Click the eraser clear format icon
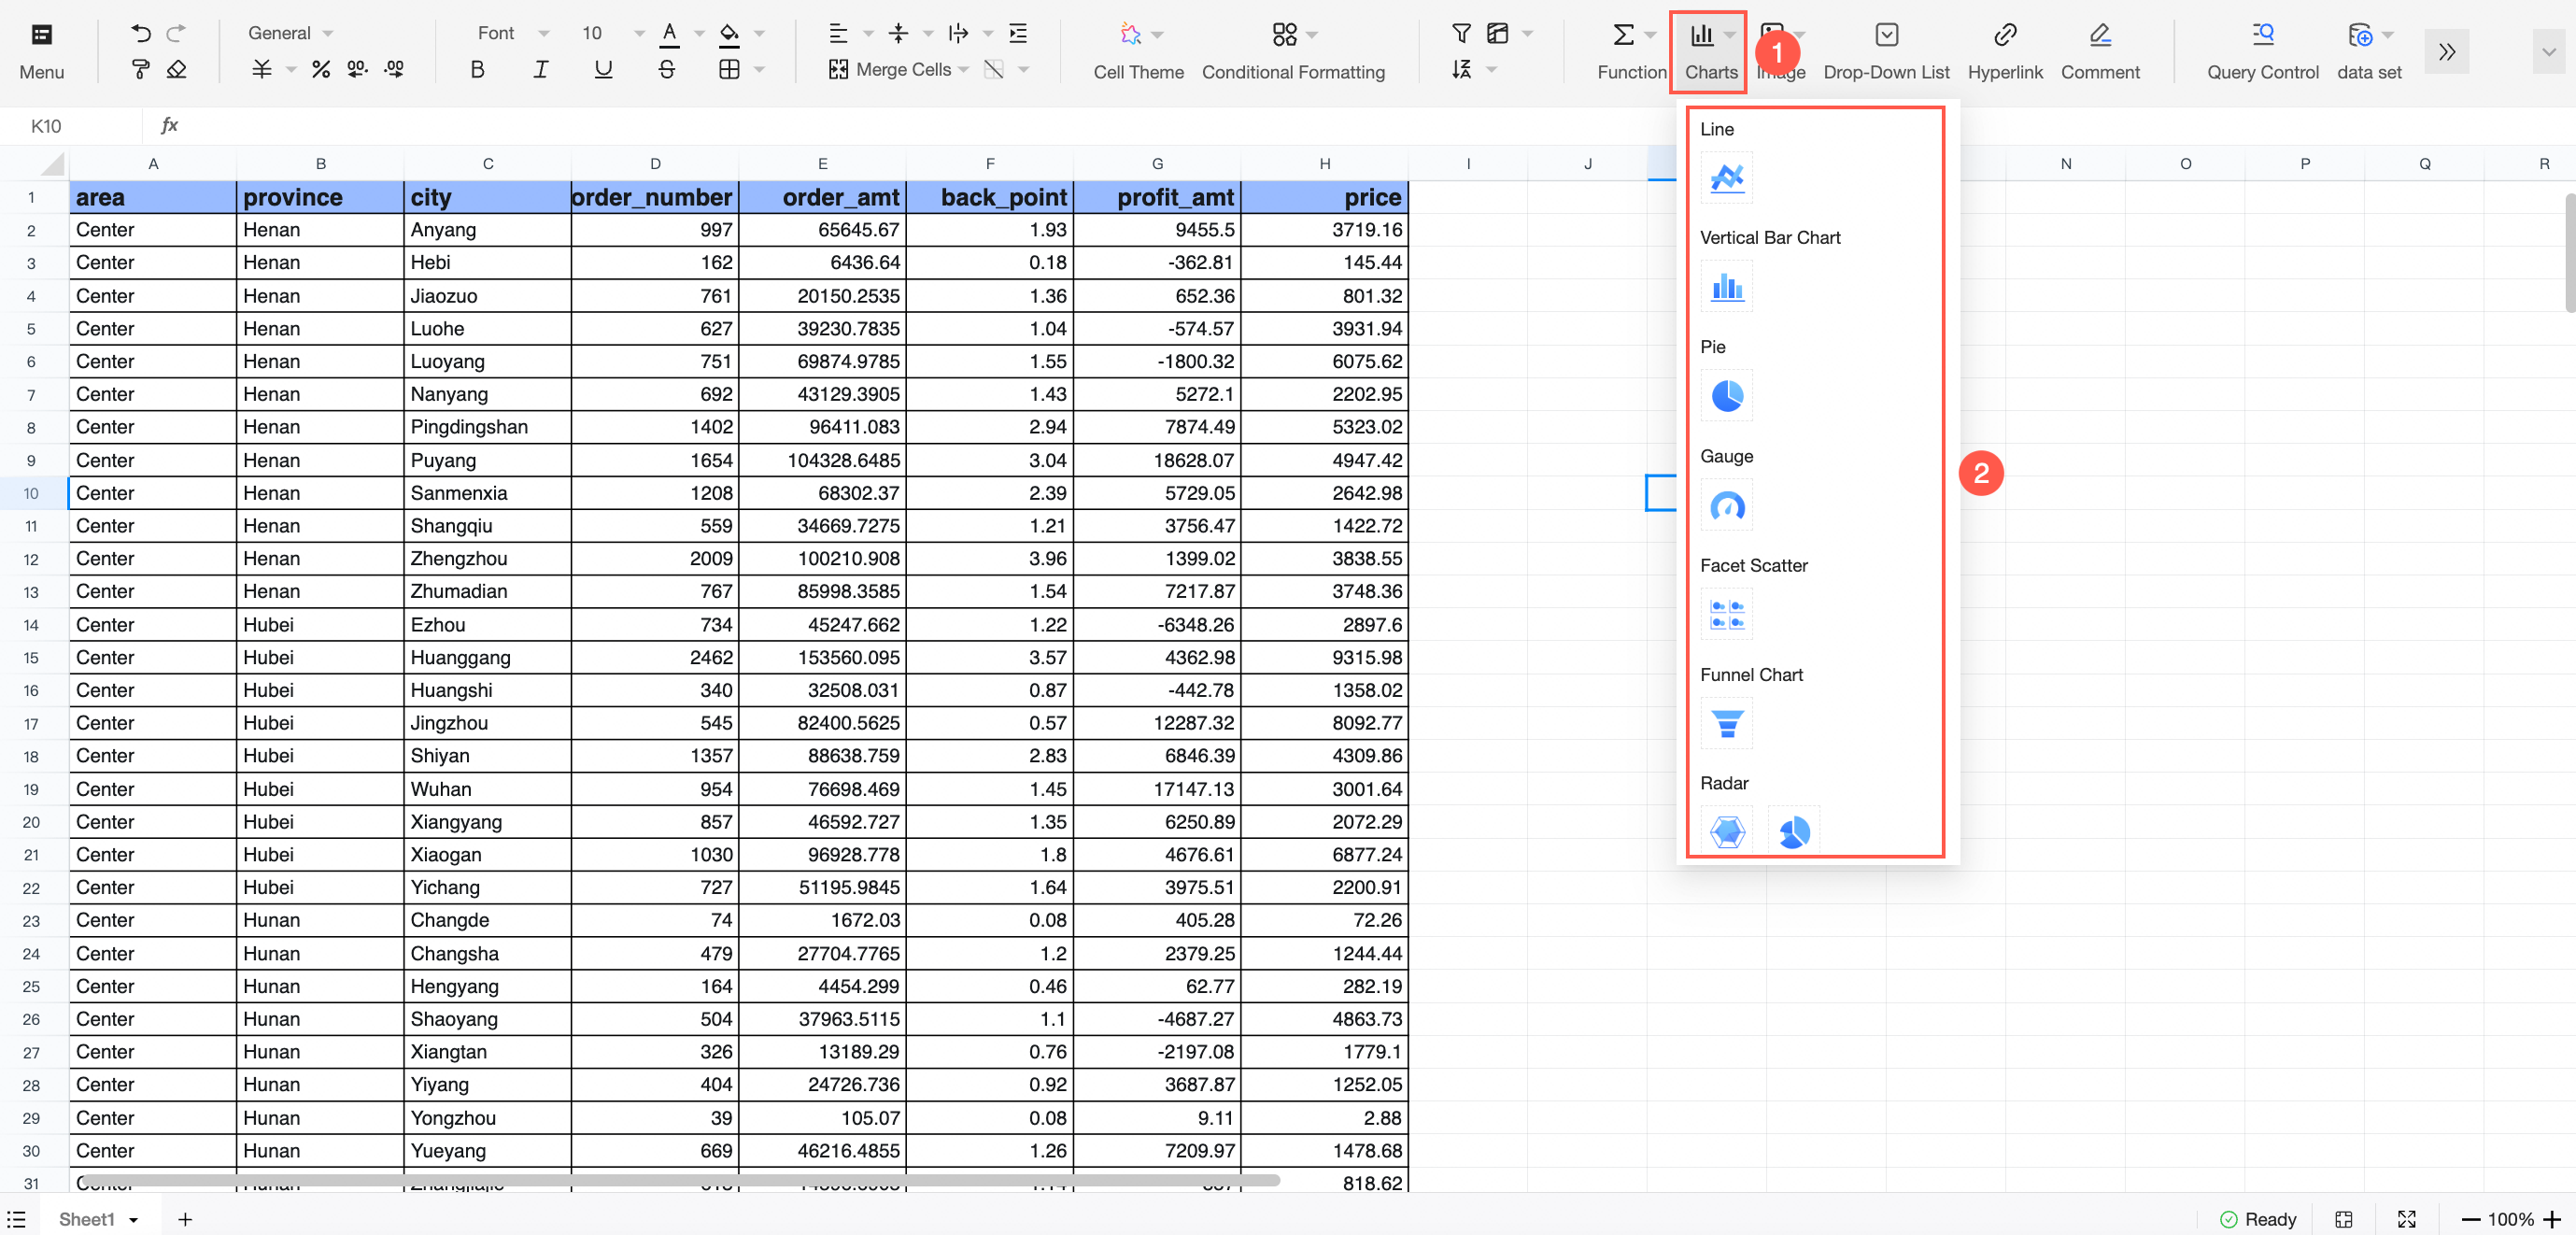Viewport: 2576px width, 1235px height. pyautogui.click(x=177, y=69)
